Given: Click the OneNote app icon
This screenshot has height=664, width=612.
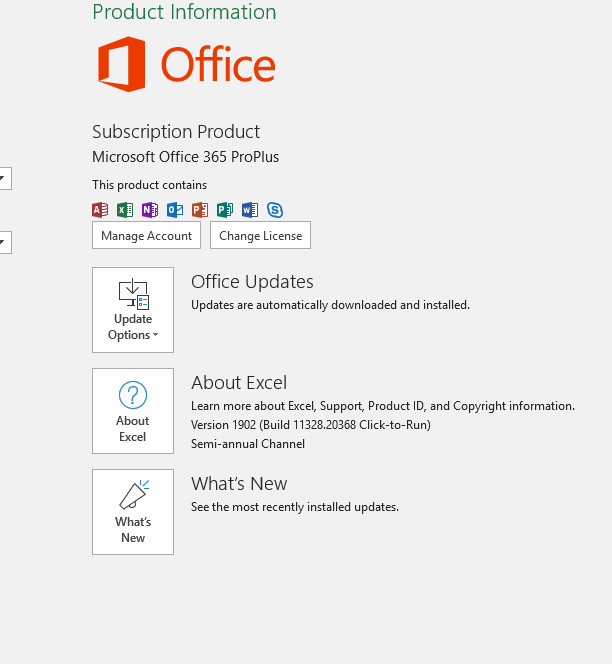Looking at the screenshot, I should (150, 210).
